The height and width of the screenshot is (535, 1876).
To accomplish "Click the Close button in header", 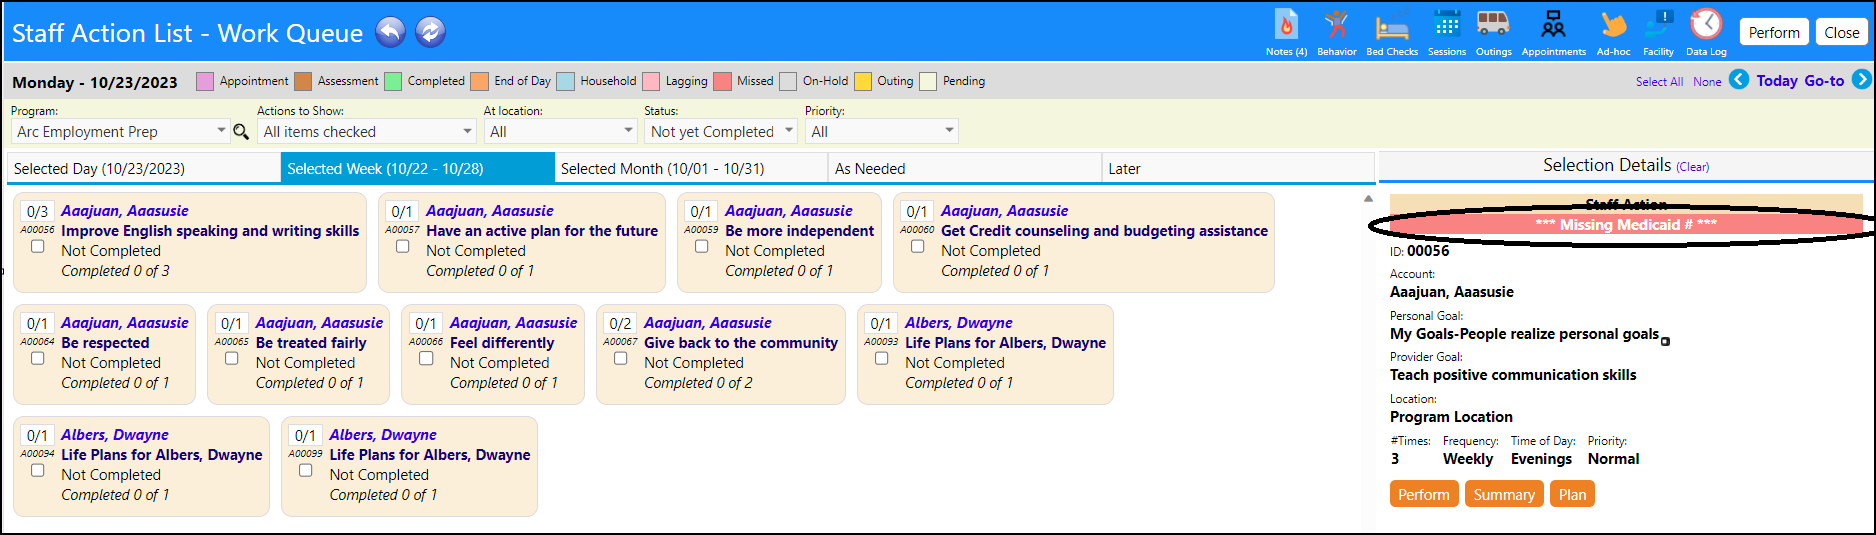I will [1841, 32].
